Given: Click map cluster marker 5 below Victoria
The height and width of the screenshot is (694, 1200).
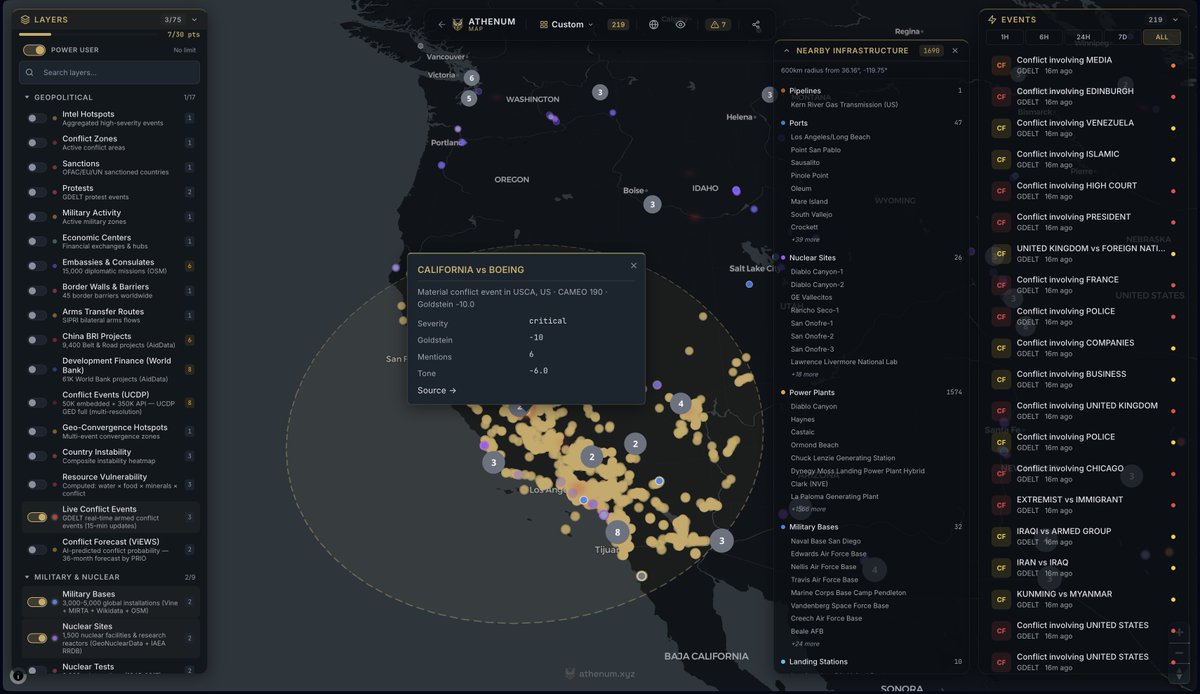Looking at the screenshot, I should click(x=469, y=98).
